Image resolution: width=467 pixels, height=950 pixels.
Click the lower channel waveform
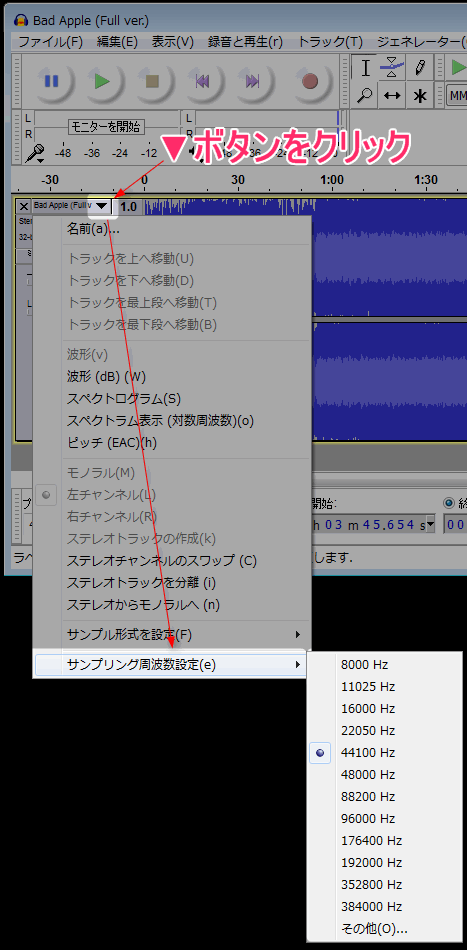[389, 381]
